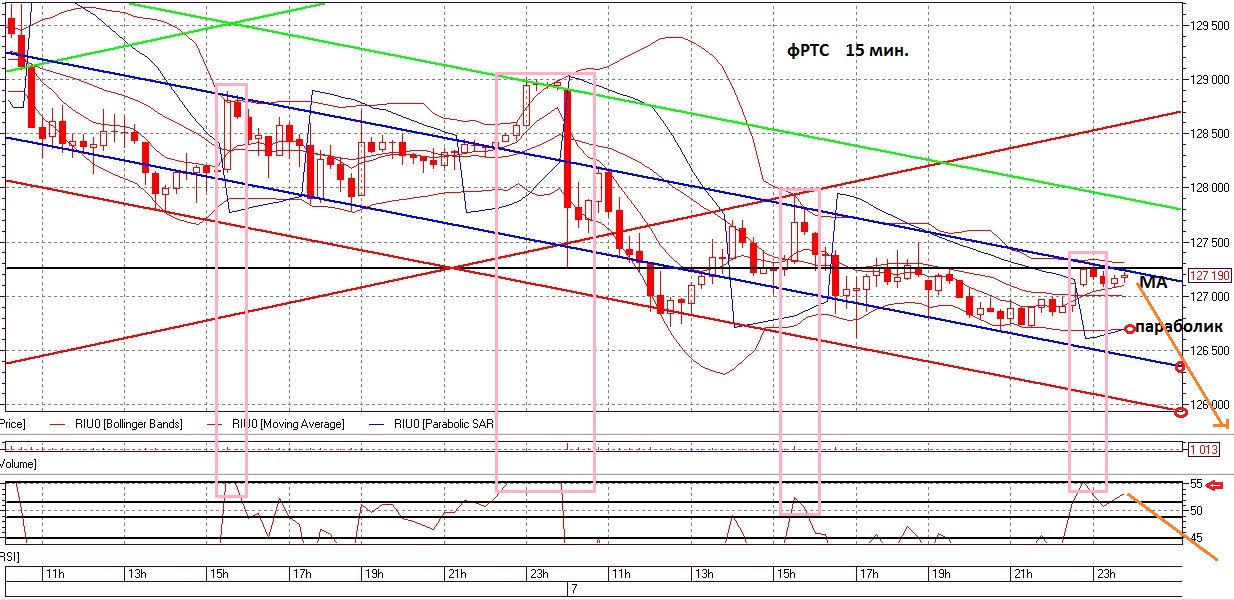Click the 129 000 price axis label
Image resolution: width=1234 pixels, height=600 pixels.
(1208, 79)
